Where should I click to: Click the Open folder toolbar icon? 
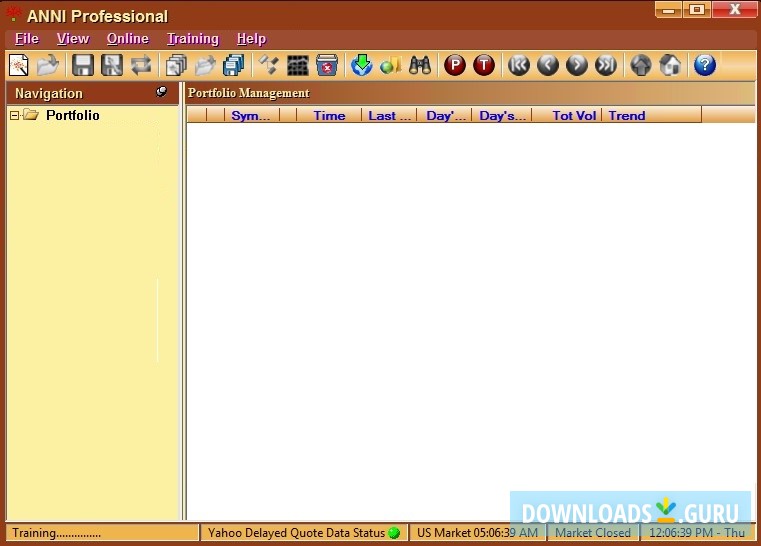(x=48, y=66)
